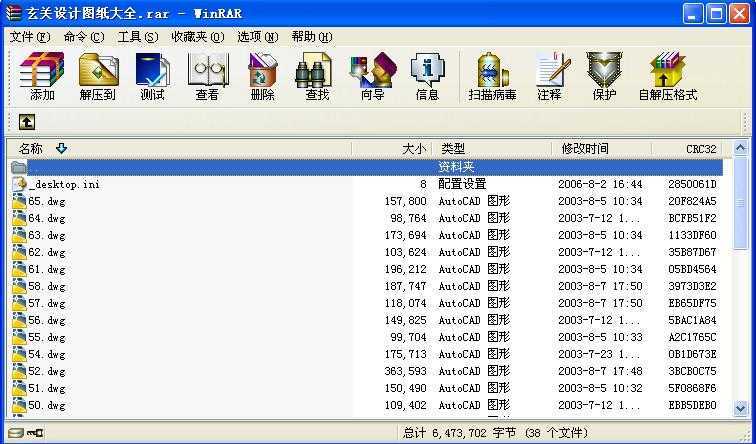This screenshot has width=756, height=444.
Task: Click the parent folder icon row
Action: [366, 167]
